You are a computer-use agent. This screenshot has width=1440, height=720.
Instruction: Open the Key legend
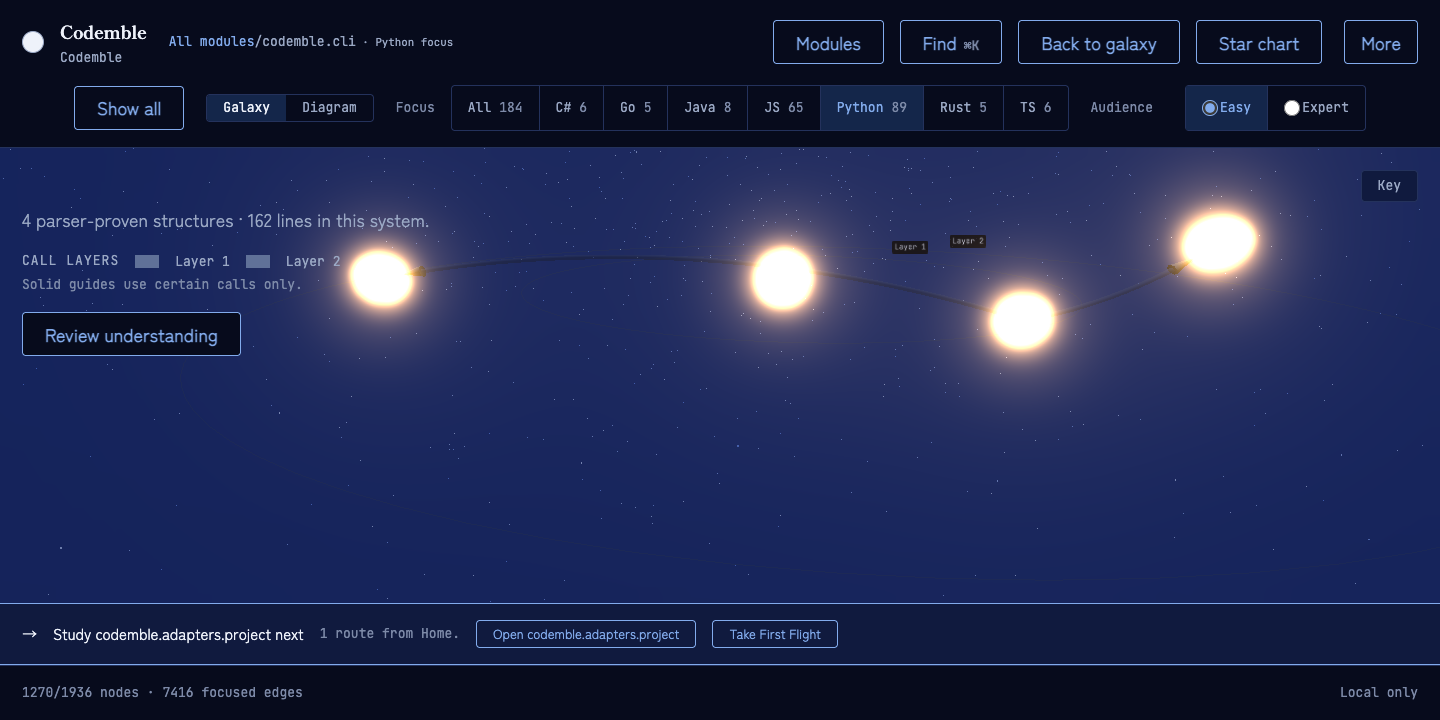(1389, 186)
